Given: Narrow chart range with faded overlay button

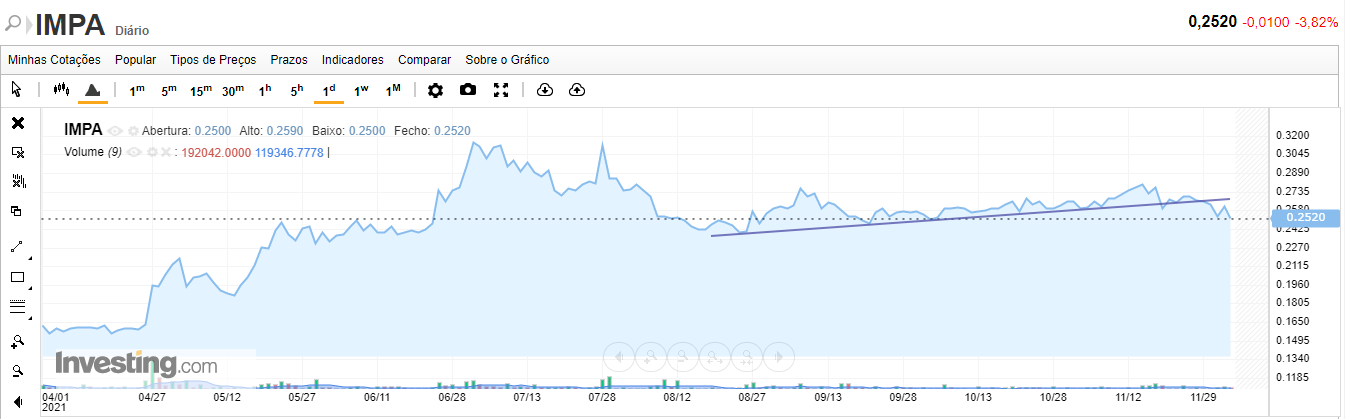Looking at the screenshot, I should [x=746, y=355].
